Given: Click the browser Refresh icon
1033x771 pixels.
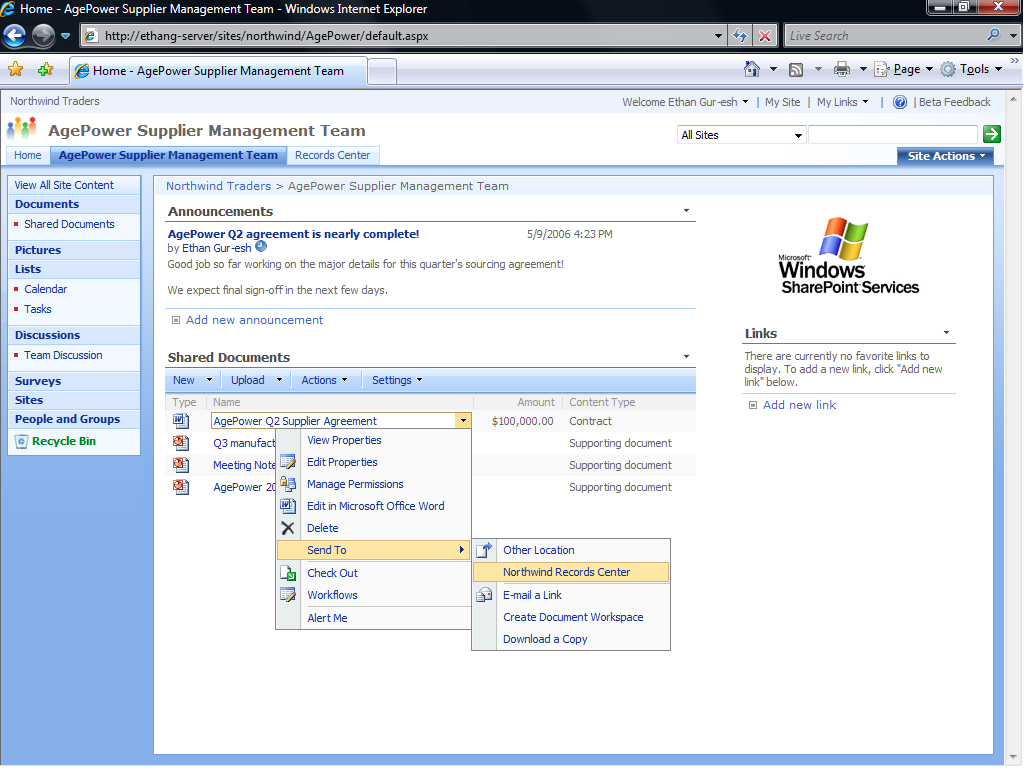Looking at the screenshot, I should pos(740,36).
